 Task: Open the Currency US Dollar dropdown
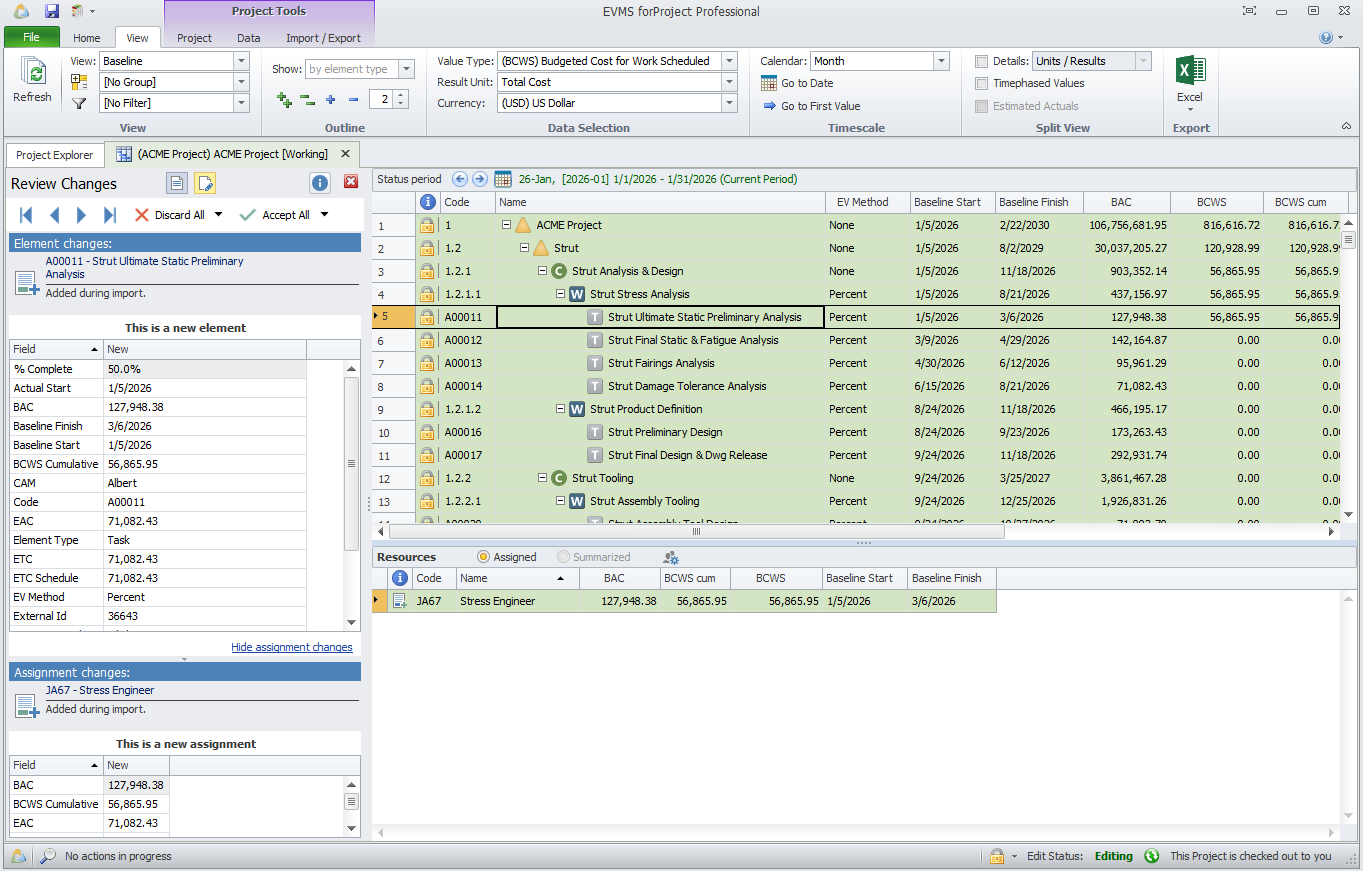[729, 103]
